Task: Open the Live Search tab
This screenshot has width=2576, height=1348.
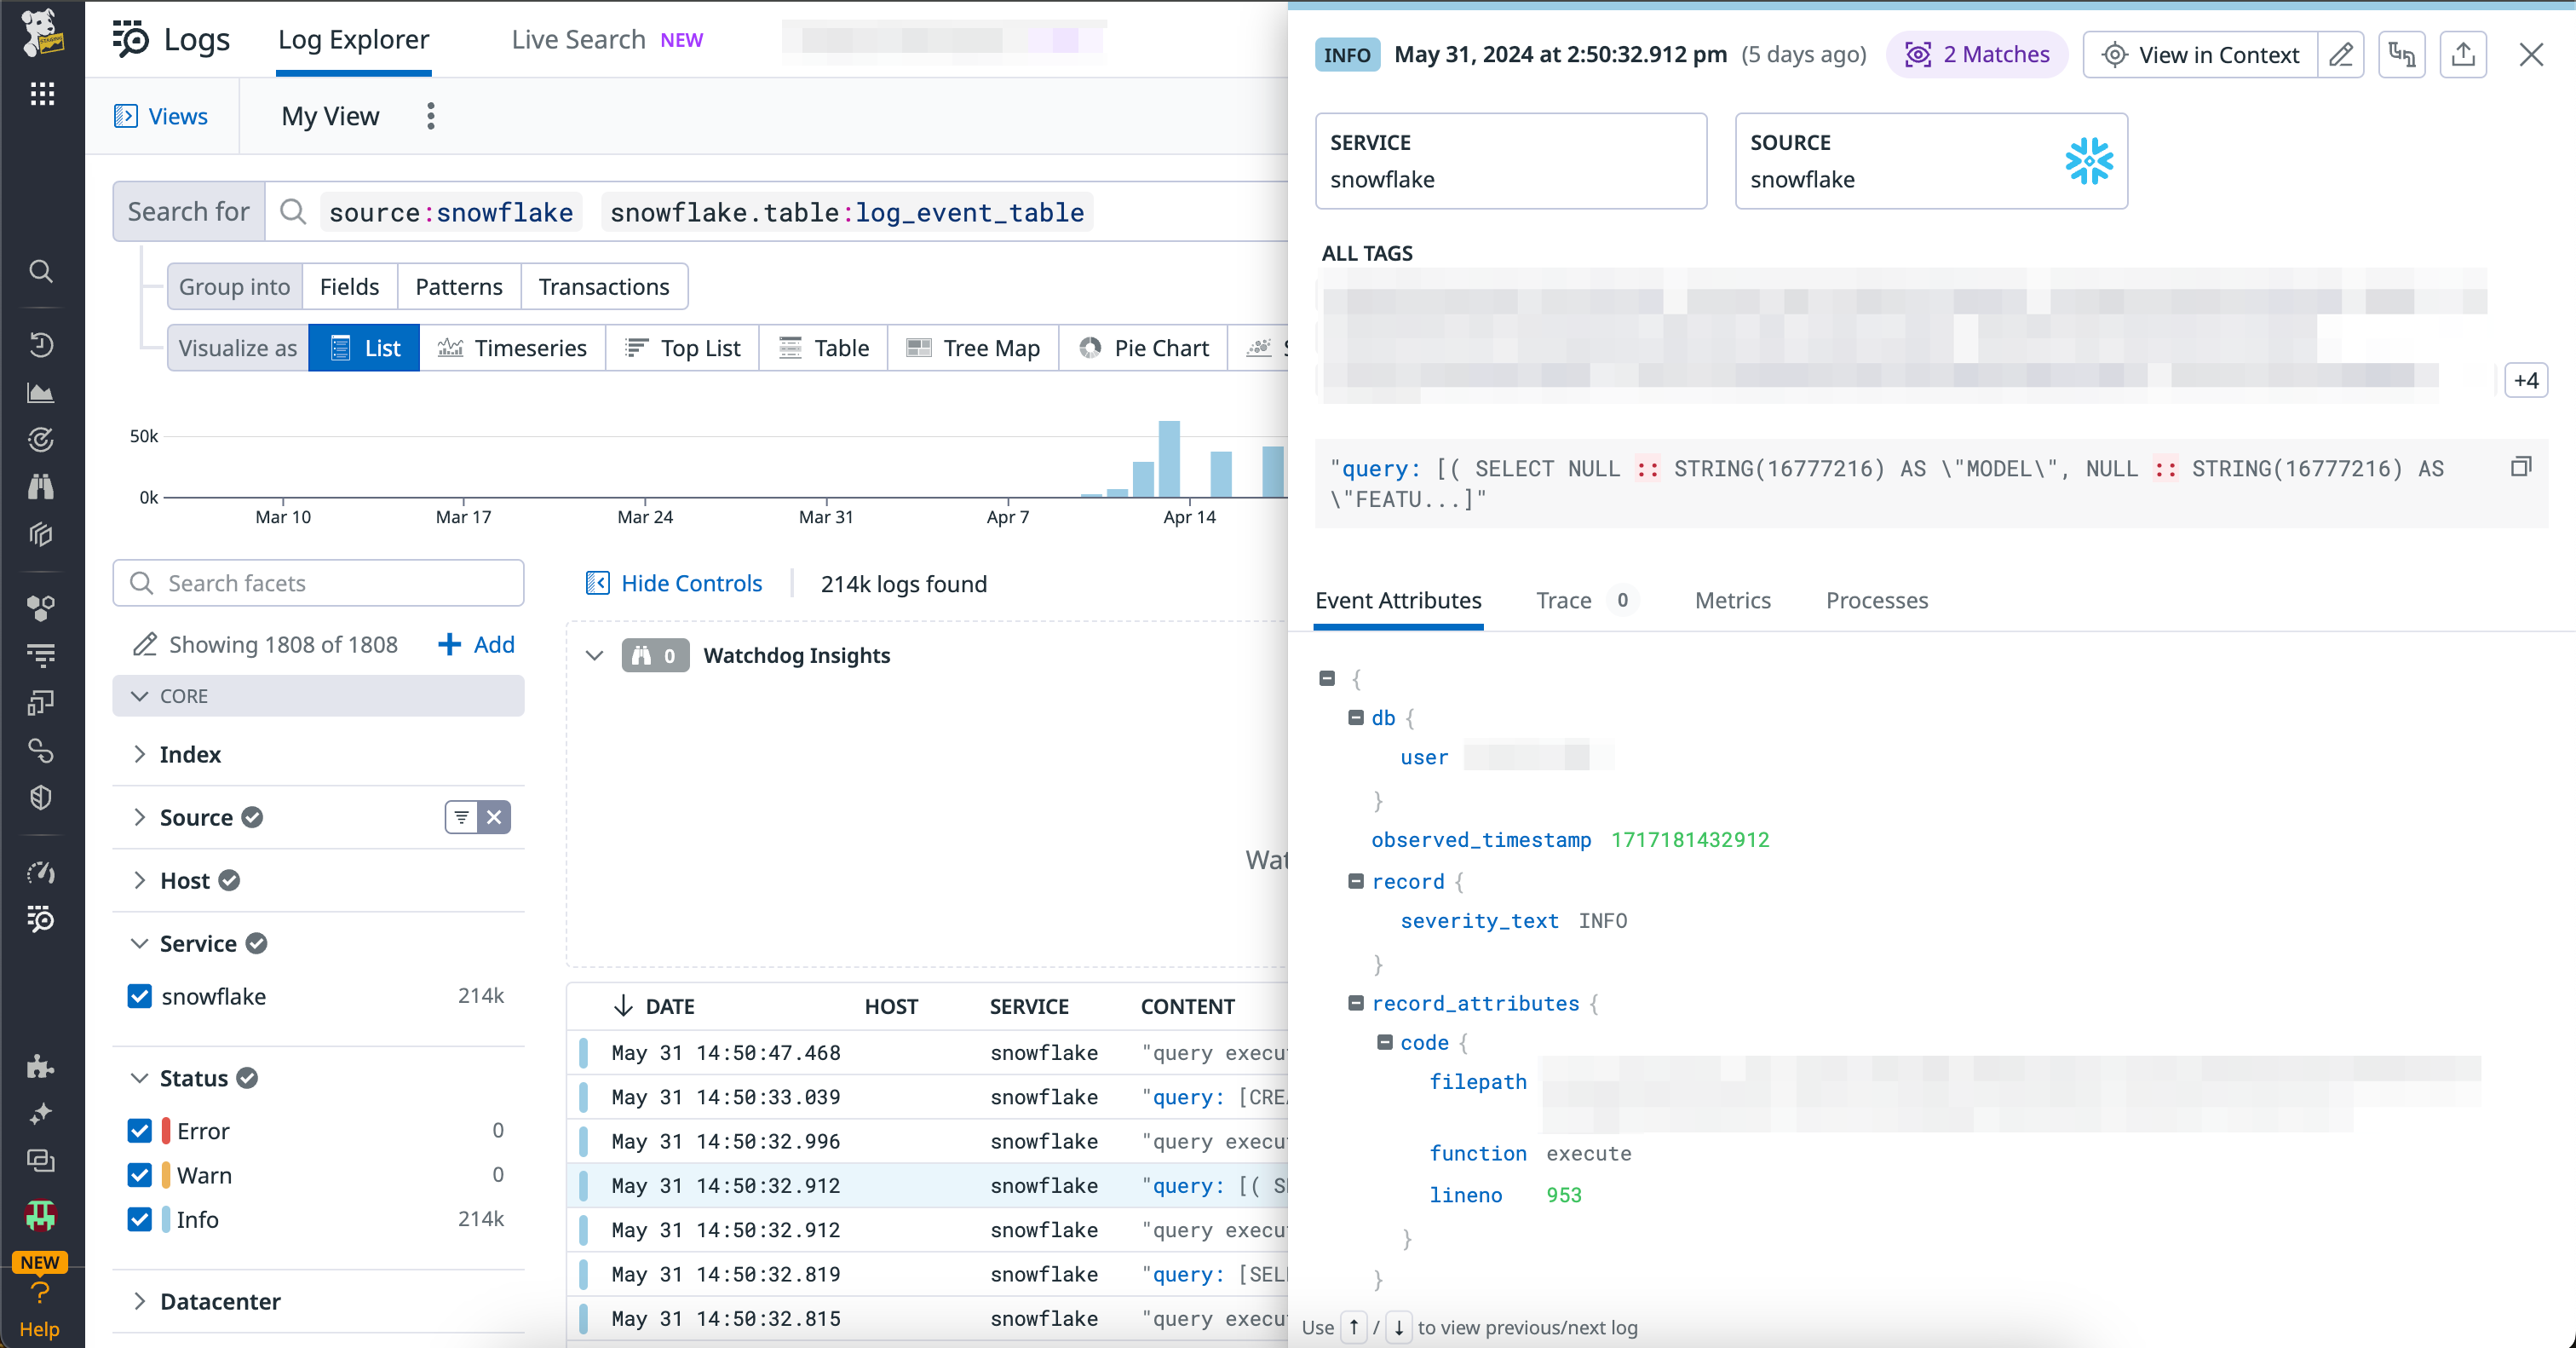Action: click(x=578, y=39)
